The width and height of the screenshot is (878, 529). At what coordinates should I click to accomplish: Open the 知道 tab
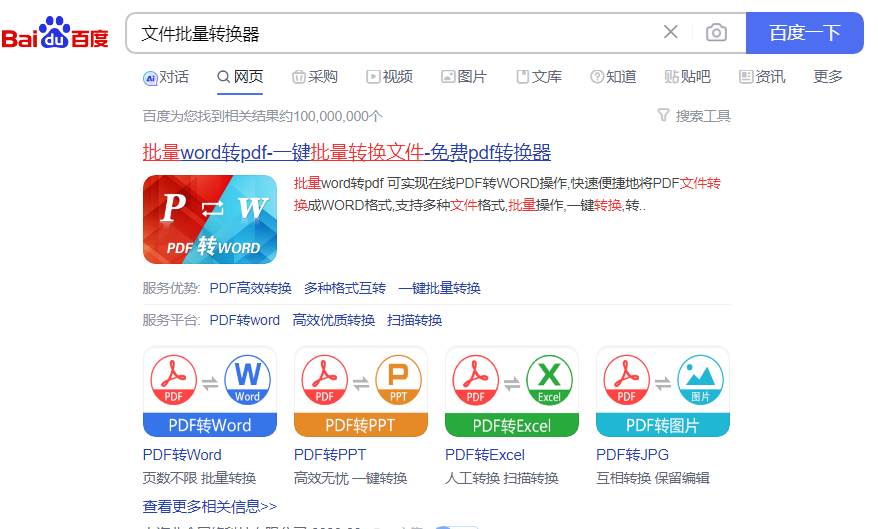613,77
